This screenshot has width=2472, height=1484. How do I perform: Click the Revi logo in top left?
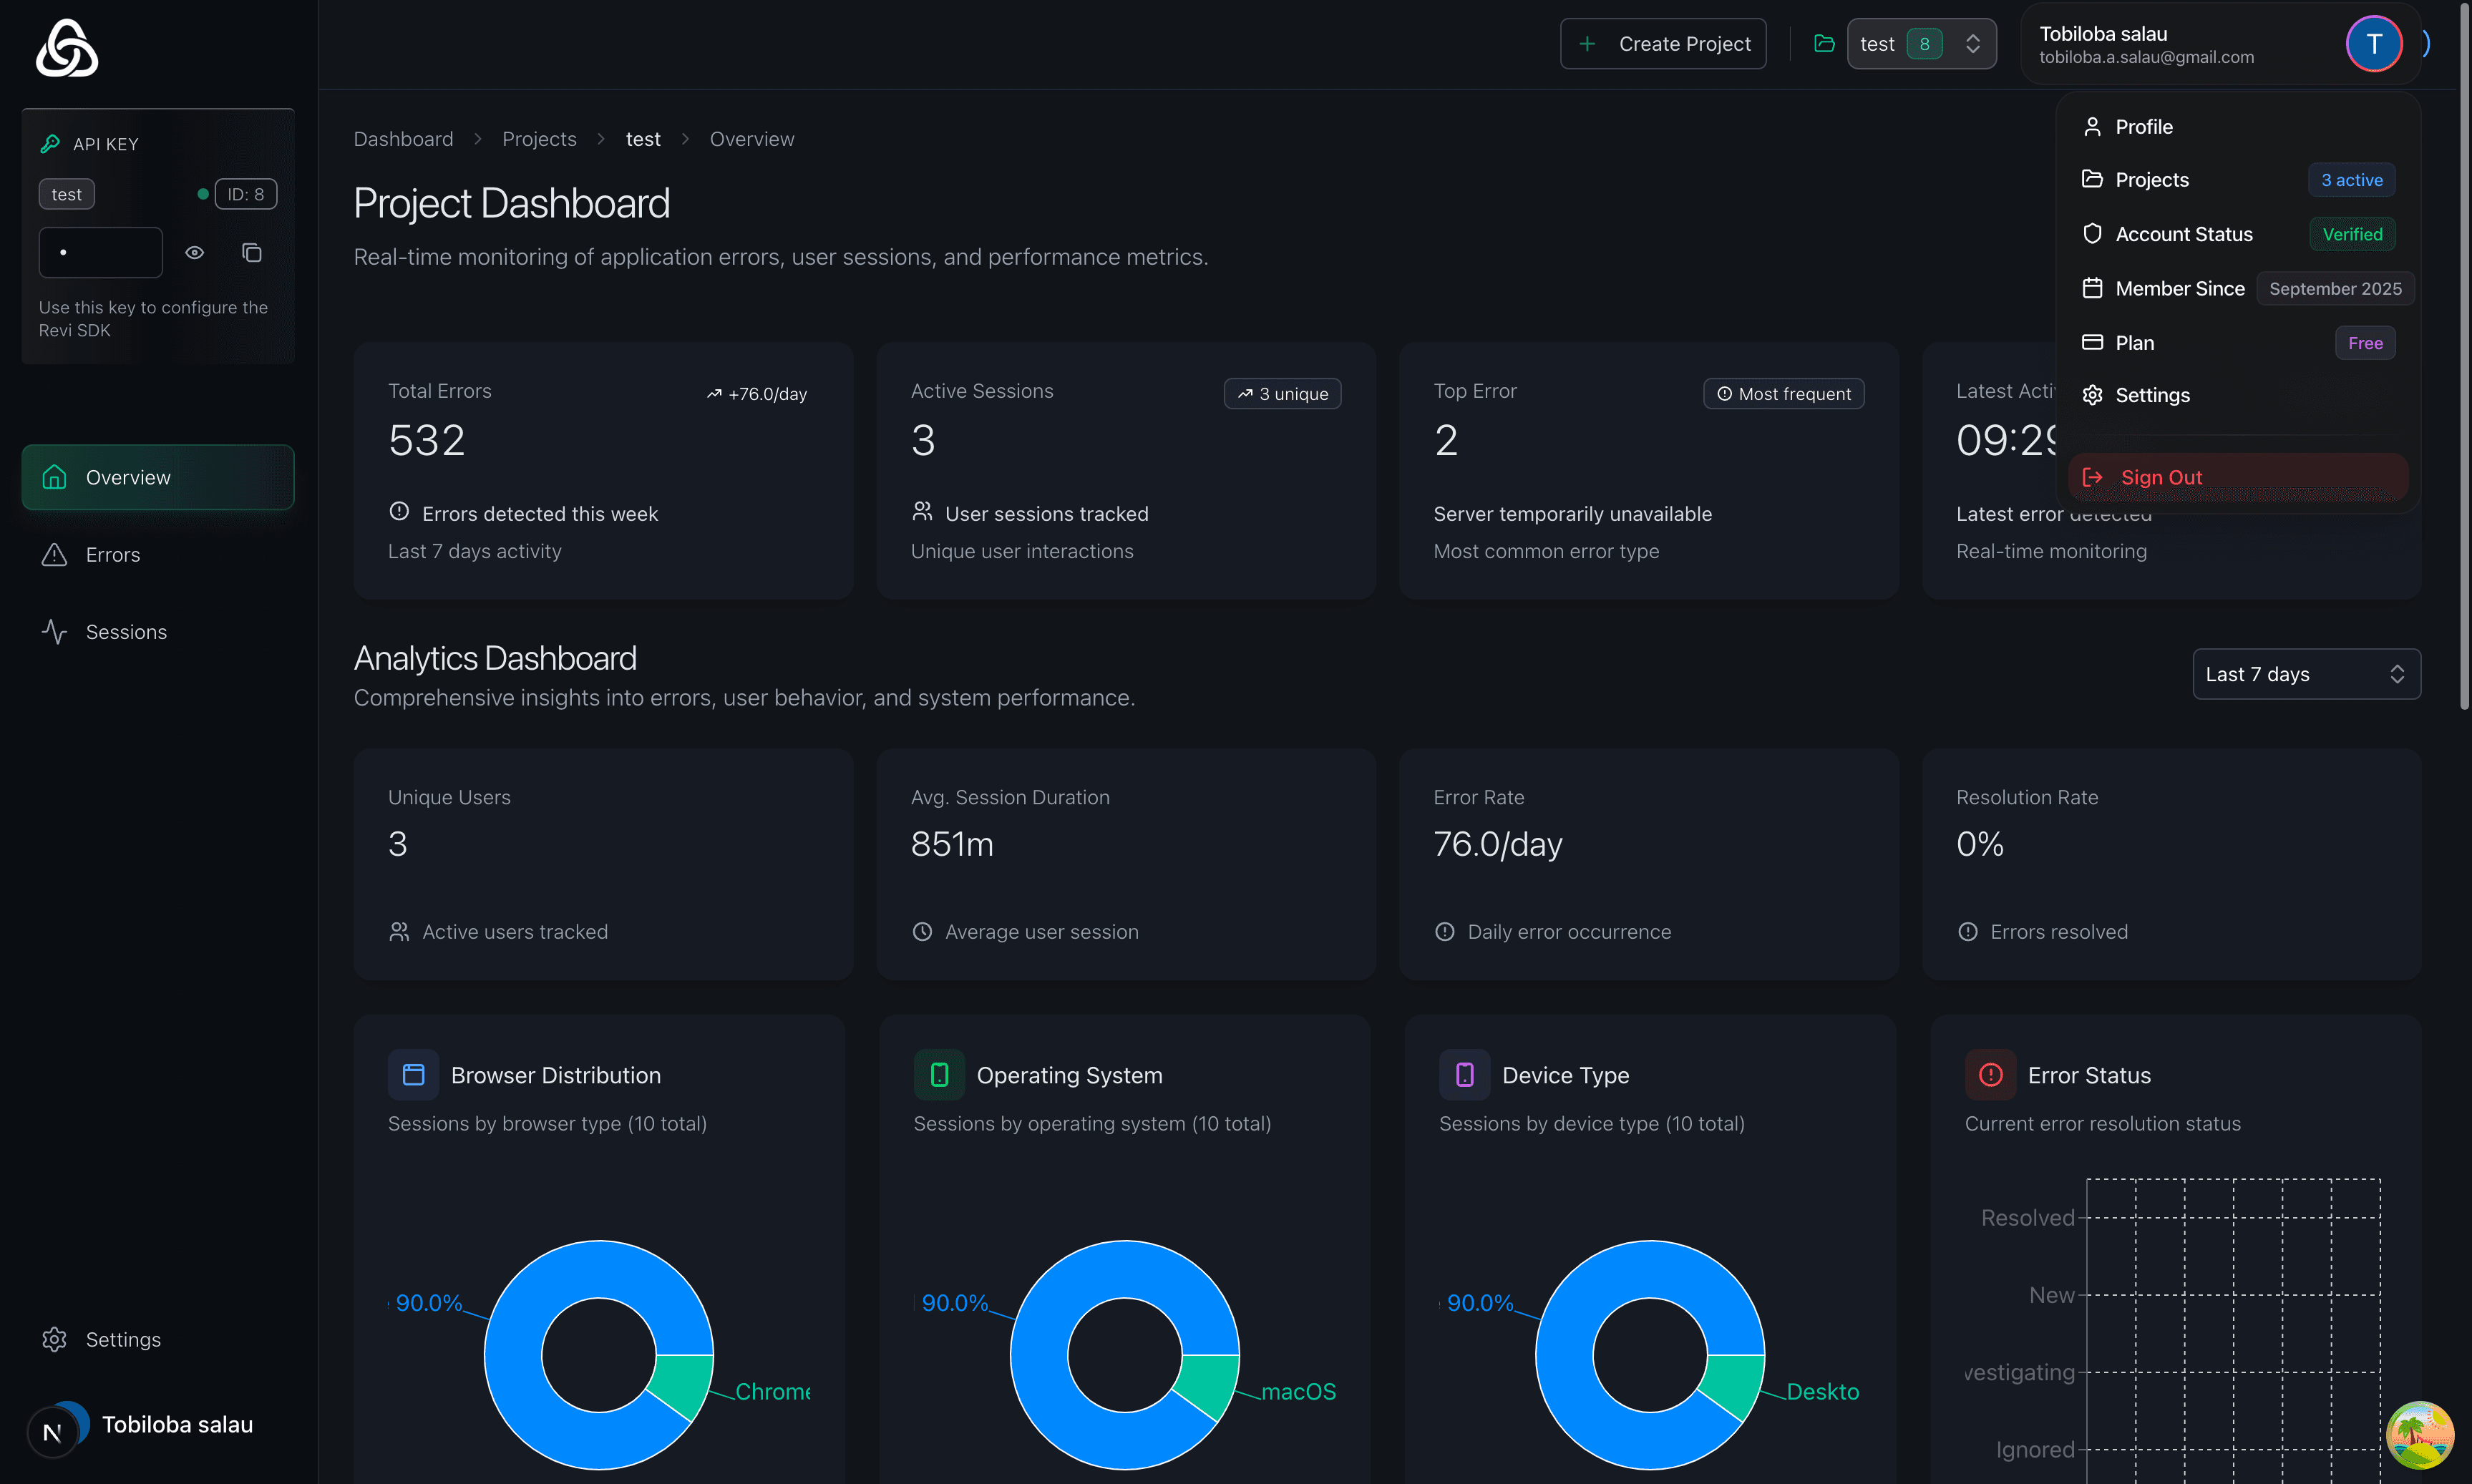[66, 47]
